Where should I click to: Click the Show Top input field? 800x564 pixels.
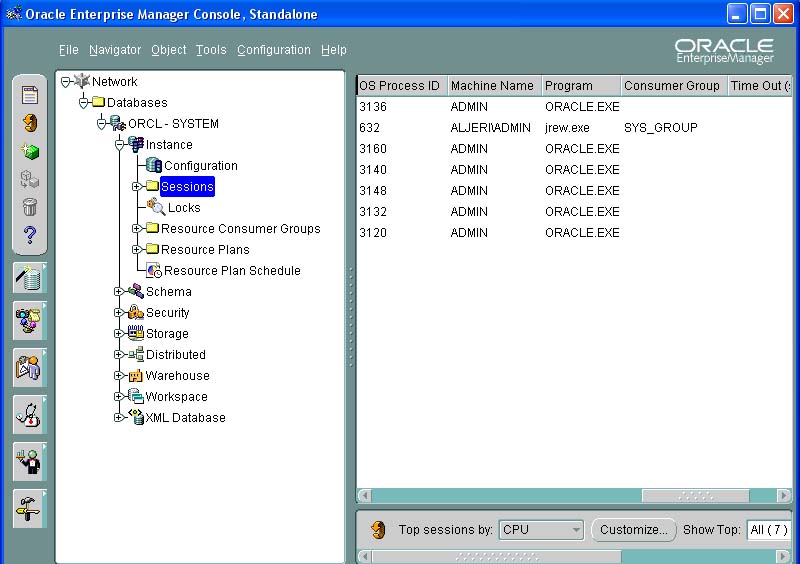(768, 530)
